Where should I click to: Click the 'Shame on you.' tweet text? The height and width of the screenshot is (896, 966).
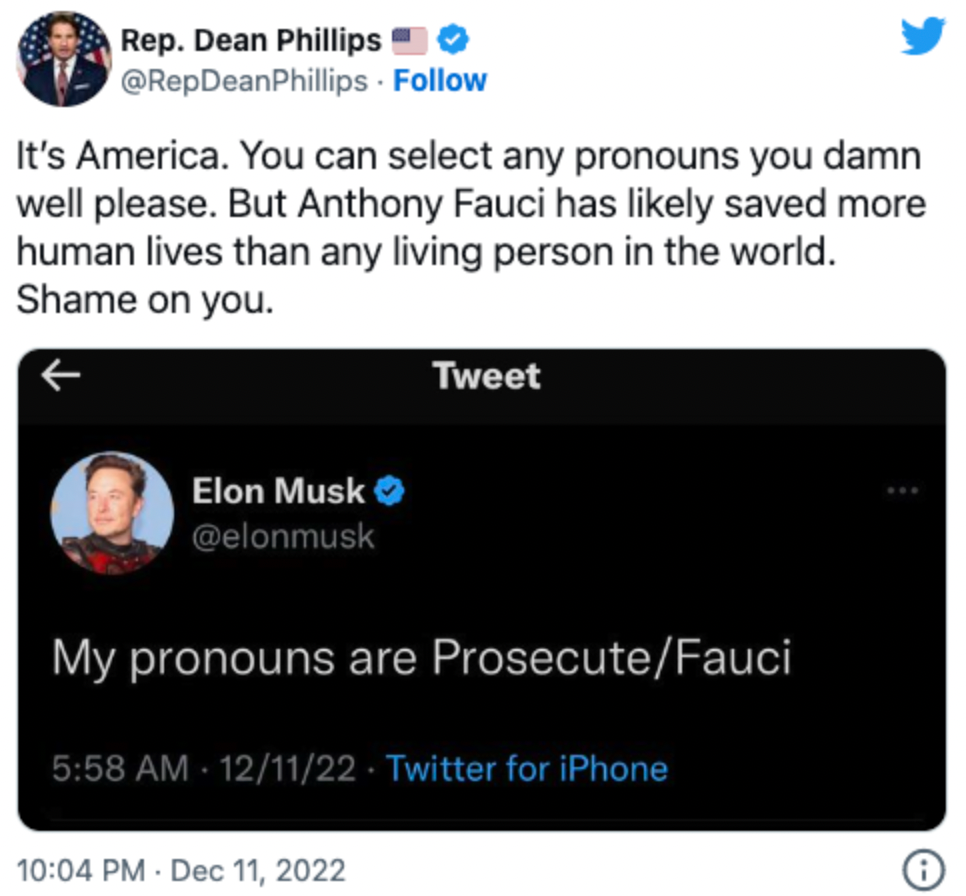point(145,300)
